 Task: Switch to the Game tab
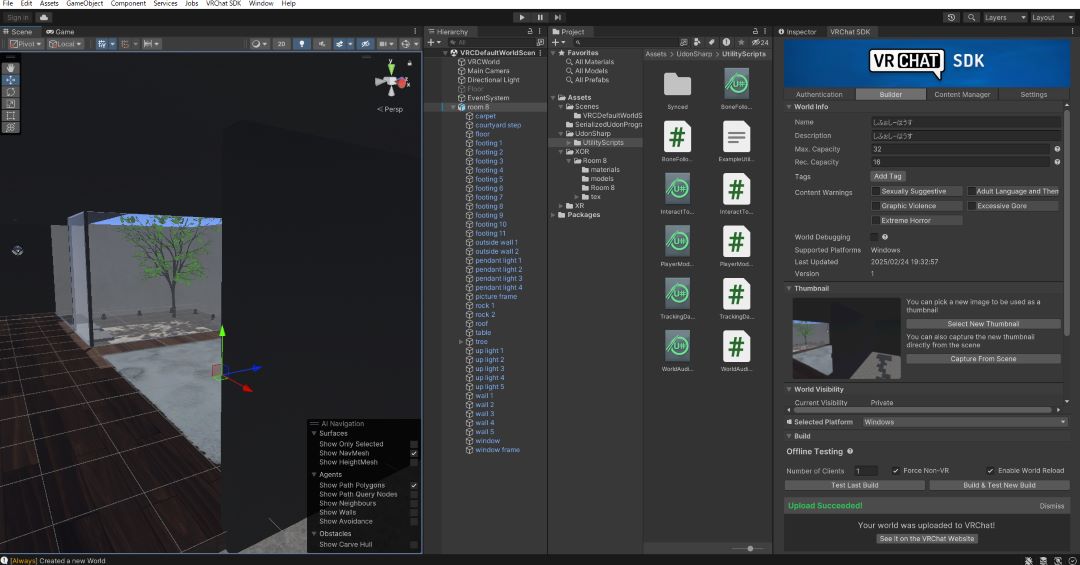tap(61, 32)
